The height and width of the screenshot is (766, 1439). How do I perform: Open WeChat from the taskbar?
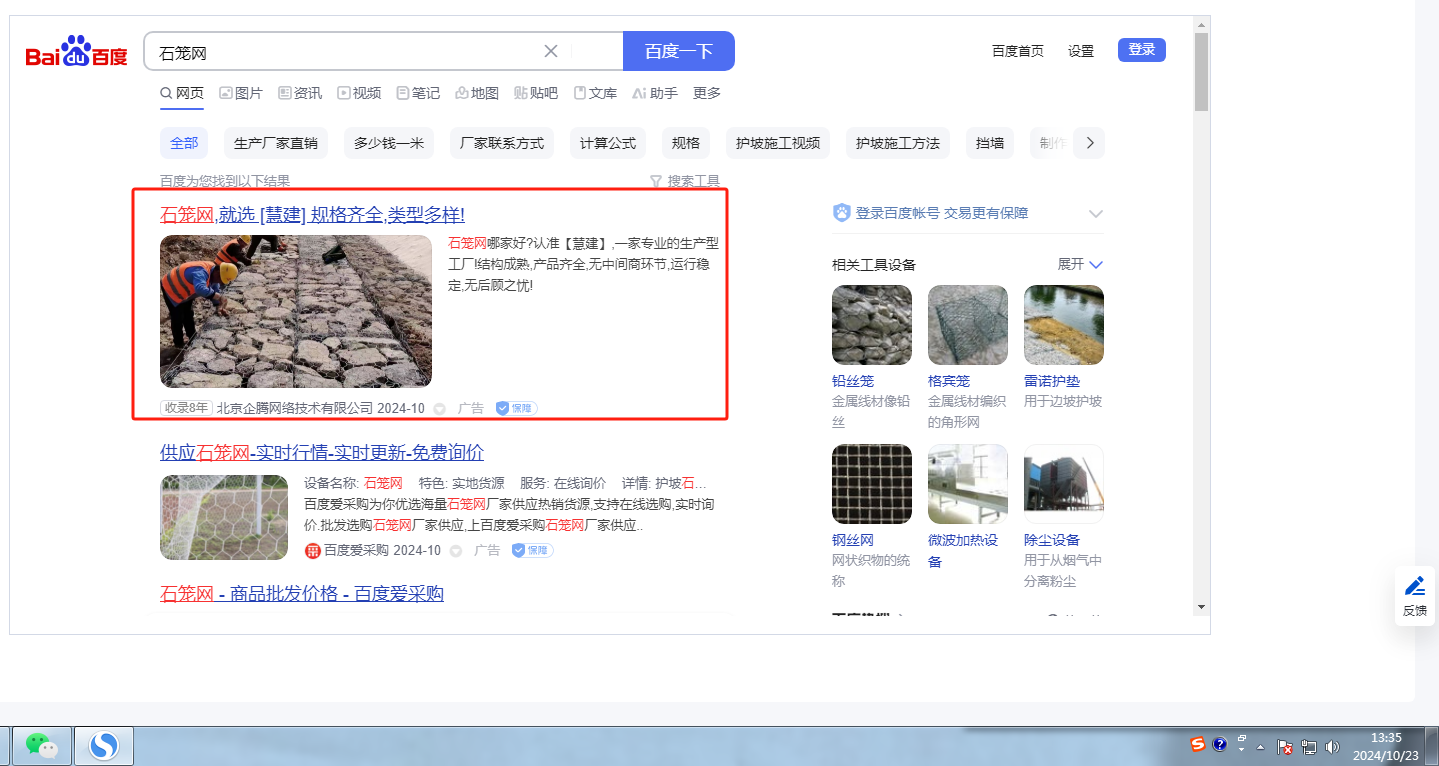coord(41,746)
